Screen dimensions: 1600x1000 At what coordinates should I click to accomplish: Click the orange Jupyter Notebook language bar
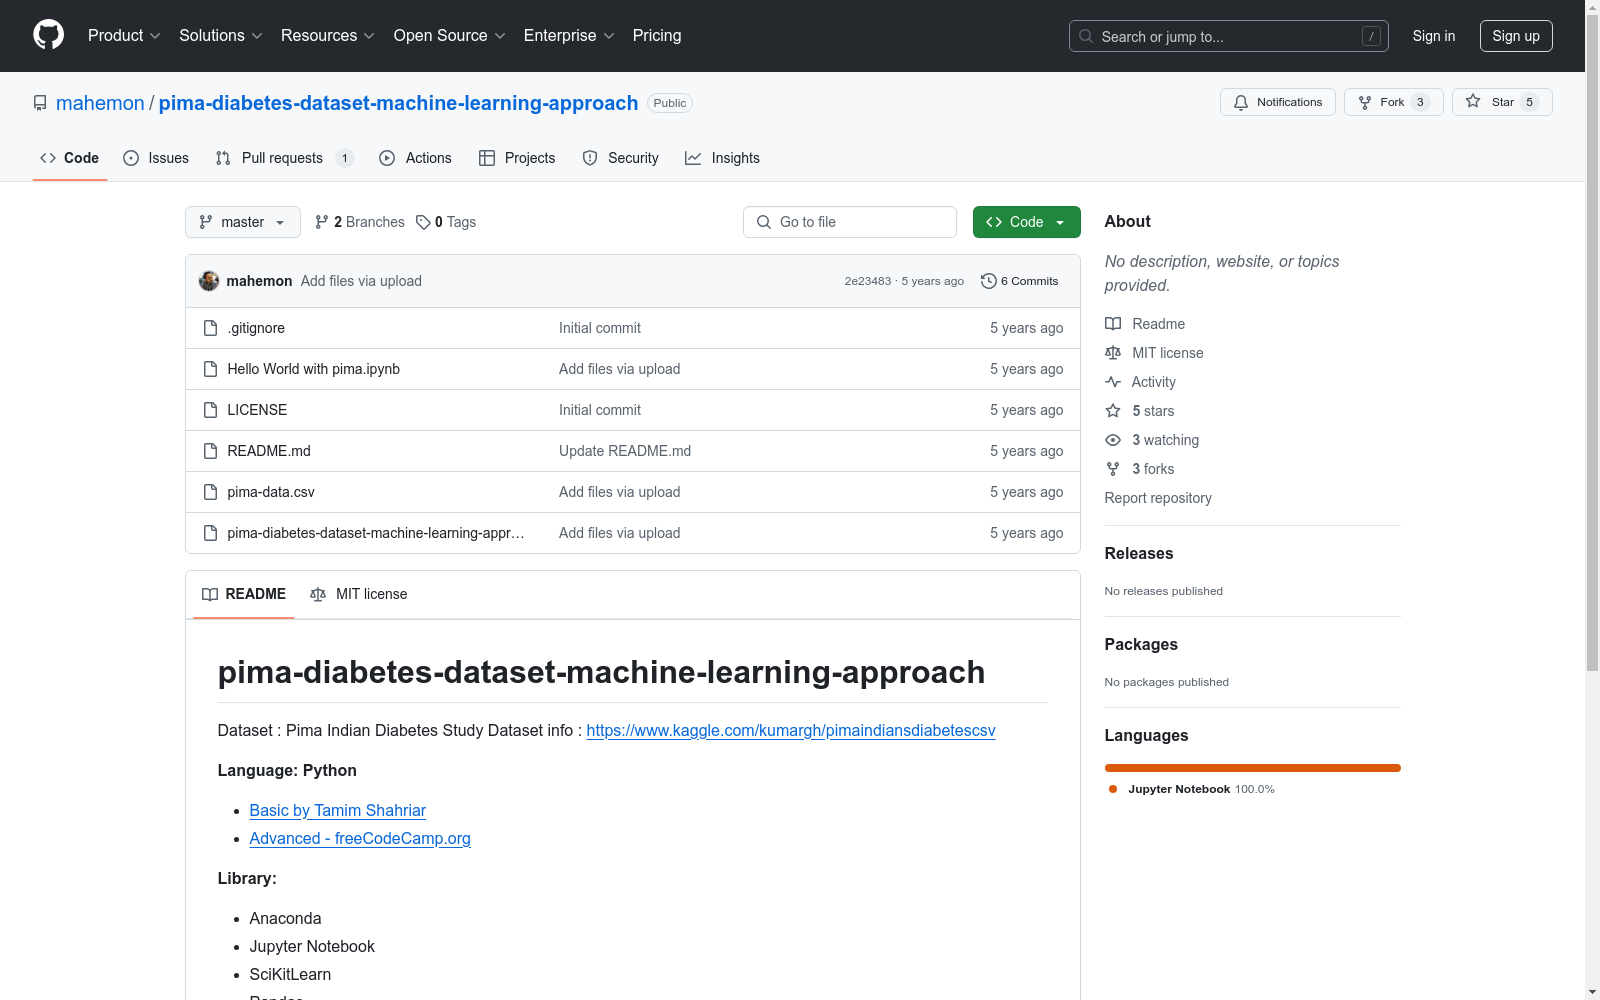tap(1253, 768)
